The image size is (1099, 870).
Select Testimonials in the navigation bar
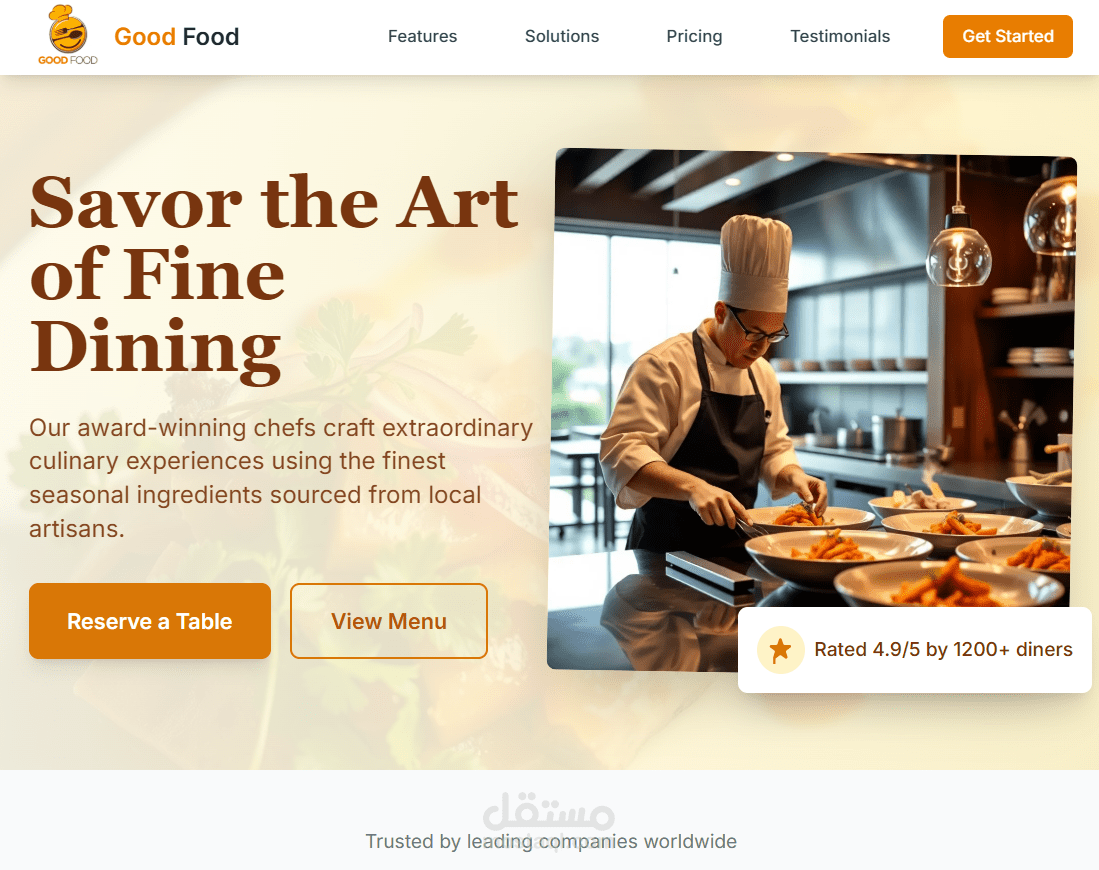click(x=840, y=36)
